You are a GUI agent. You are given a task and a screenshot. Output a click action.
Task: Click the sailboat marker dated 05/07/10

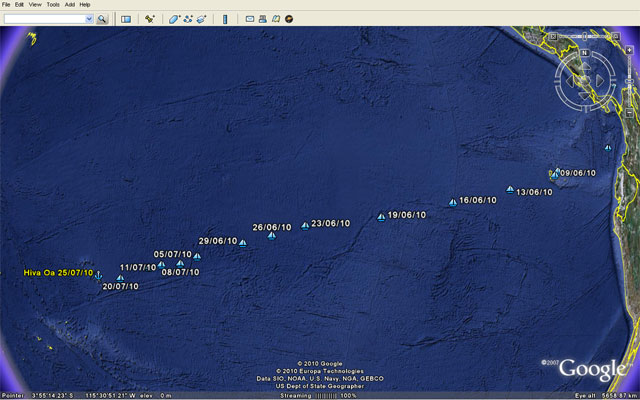pos(197,256)
